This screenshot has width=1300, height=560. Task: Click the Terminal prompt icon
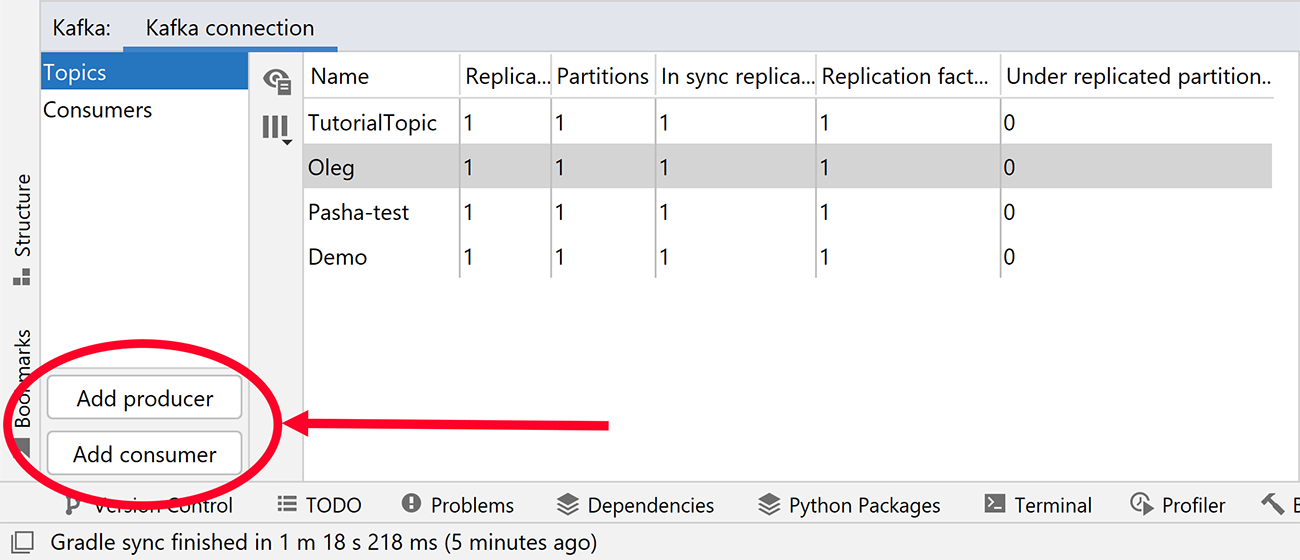(994, 504)
